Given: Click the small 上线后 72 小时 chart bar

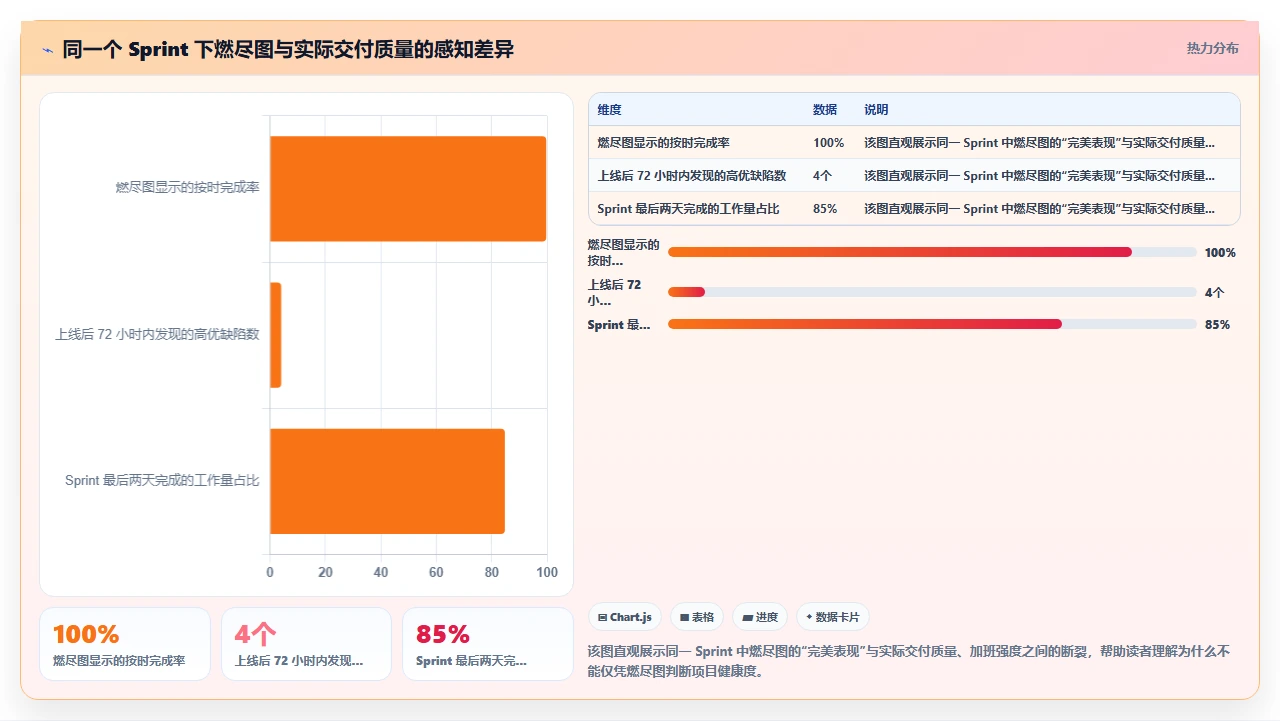Looking at the screenshot, I should click(x=275, y=335).
